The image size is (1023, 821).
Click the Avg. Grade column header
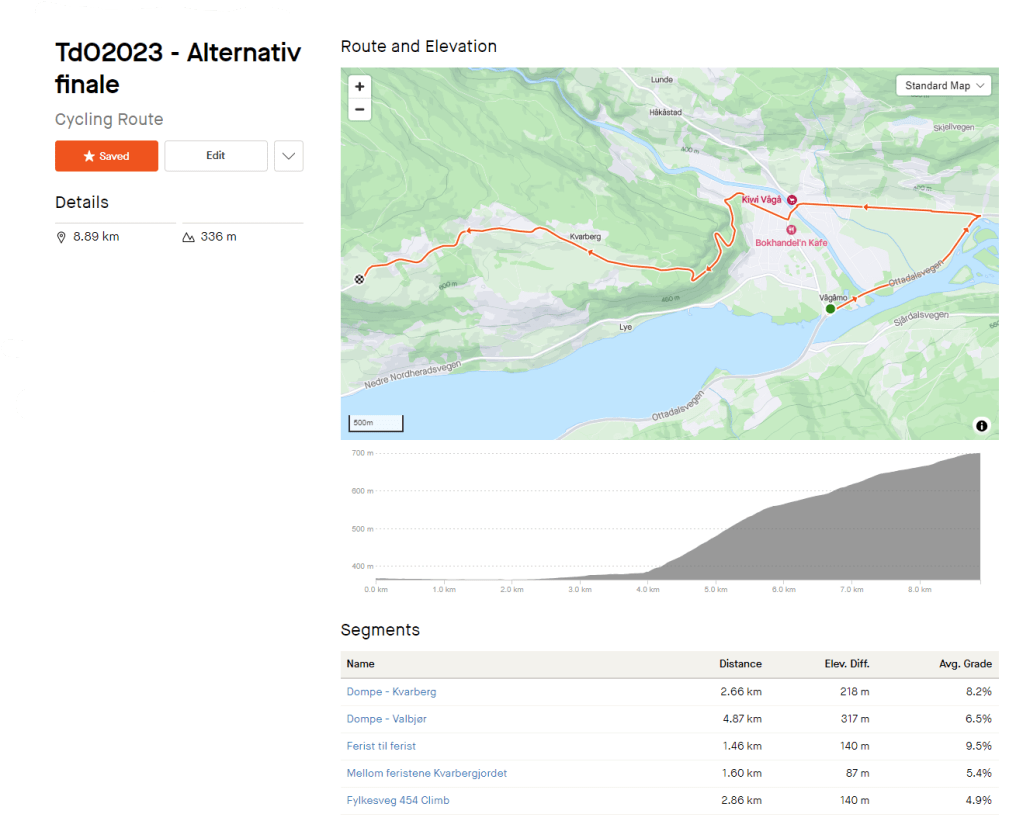click(x=963, y=664)
